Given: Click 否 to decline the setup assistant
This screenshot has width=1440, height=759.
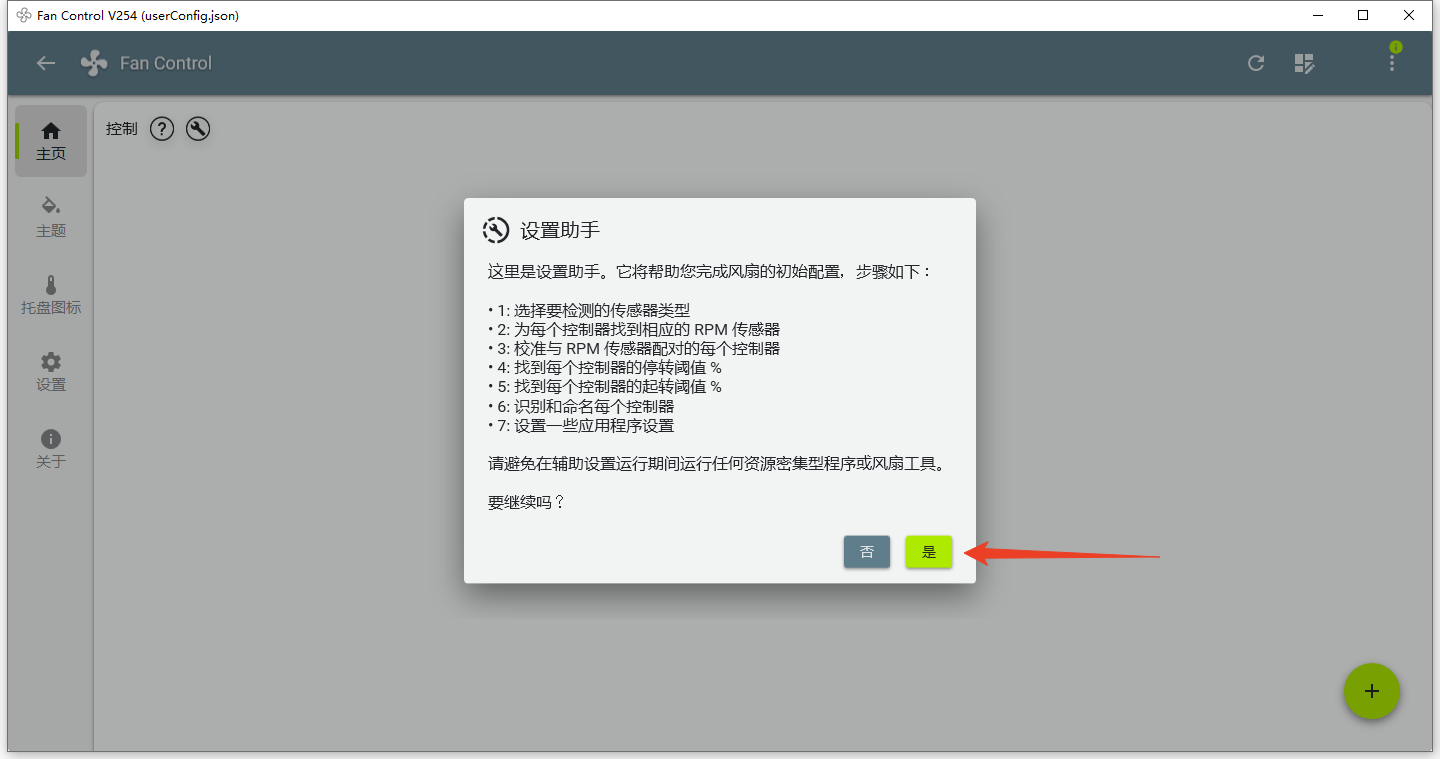Looking at the screenshot, I should click(x=866, y=552).
